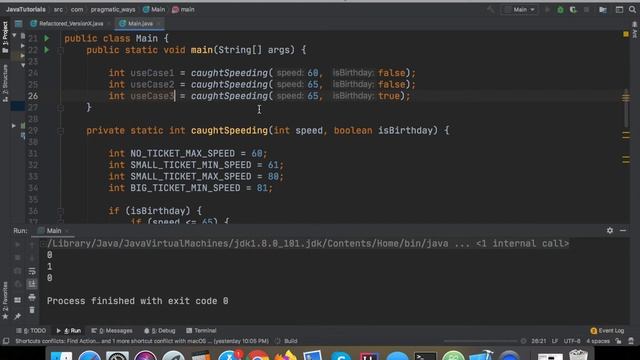Click the run gutter arrow beside the main method

[x=47, y=50]
